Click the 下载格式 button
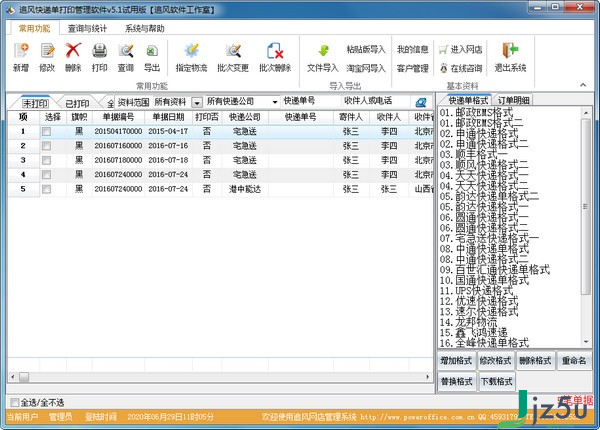 (496, 381)
